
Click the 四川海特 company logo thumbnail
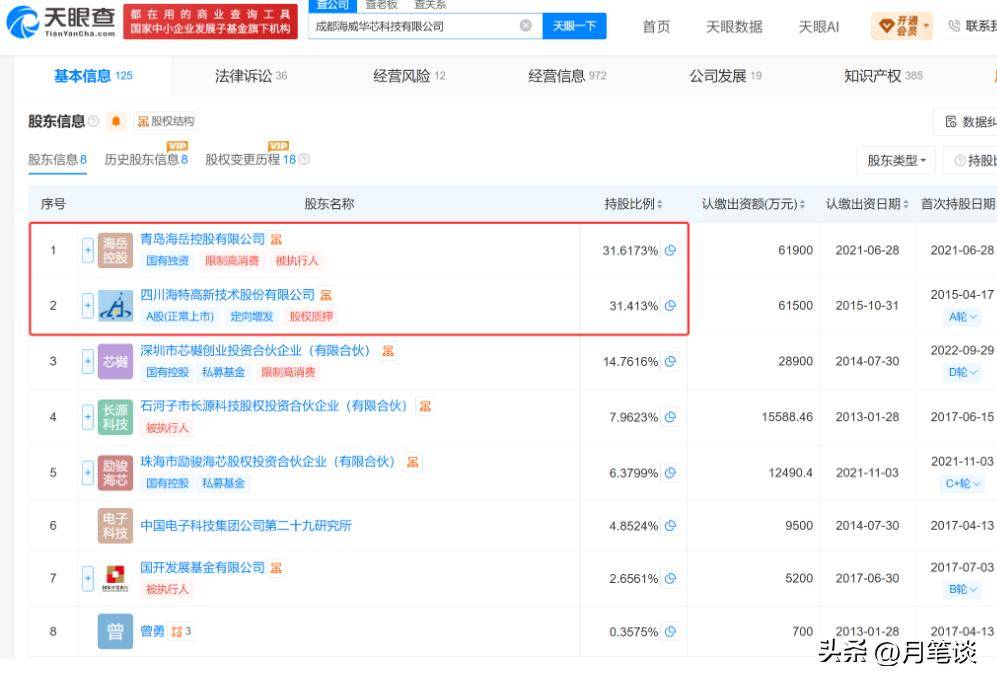(x=115, y=306)
